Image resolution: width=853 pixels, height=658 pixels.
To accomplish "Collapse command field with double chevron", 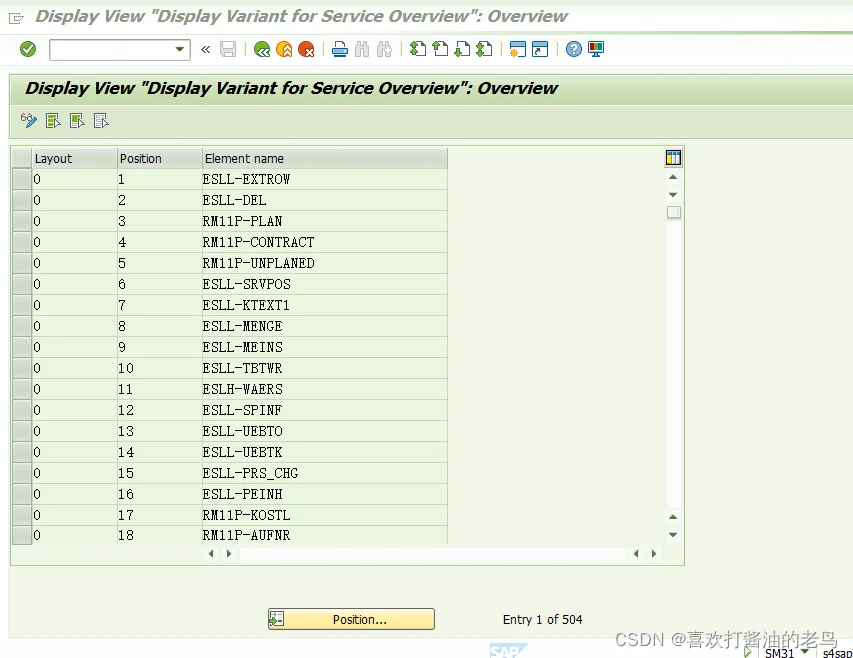I will pos(206,49).
